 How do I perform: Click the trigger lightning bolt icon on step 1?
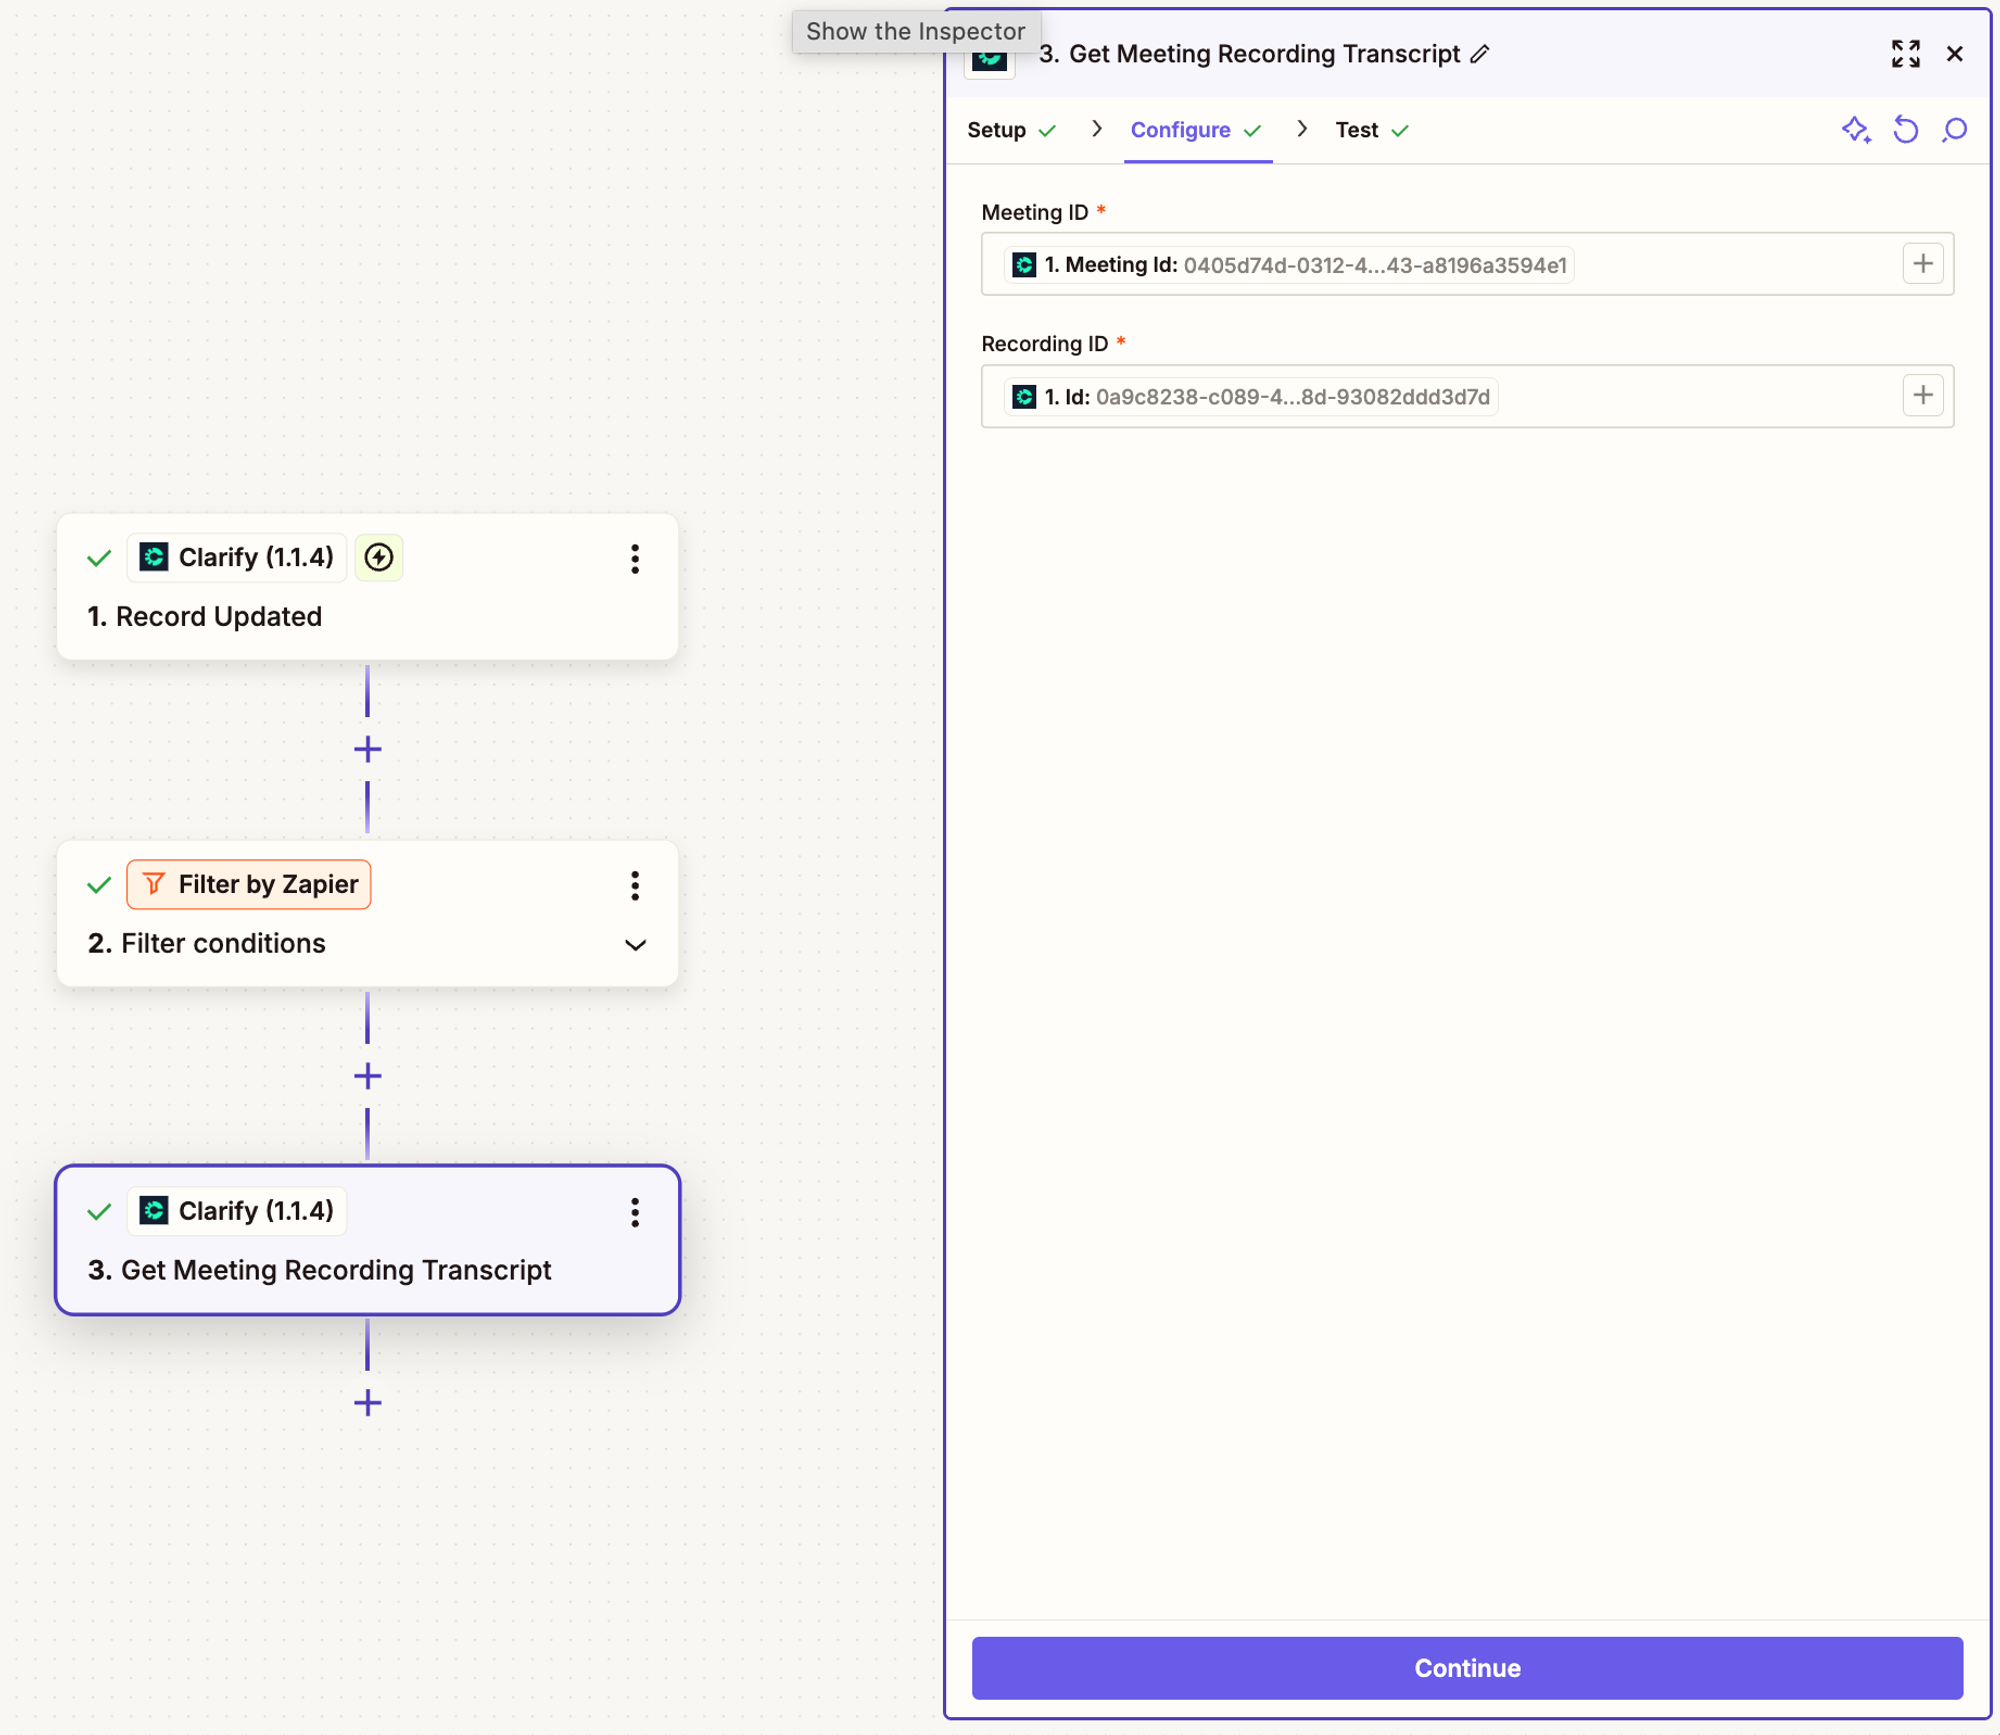point(379,557)
